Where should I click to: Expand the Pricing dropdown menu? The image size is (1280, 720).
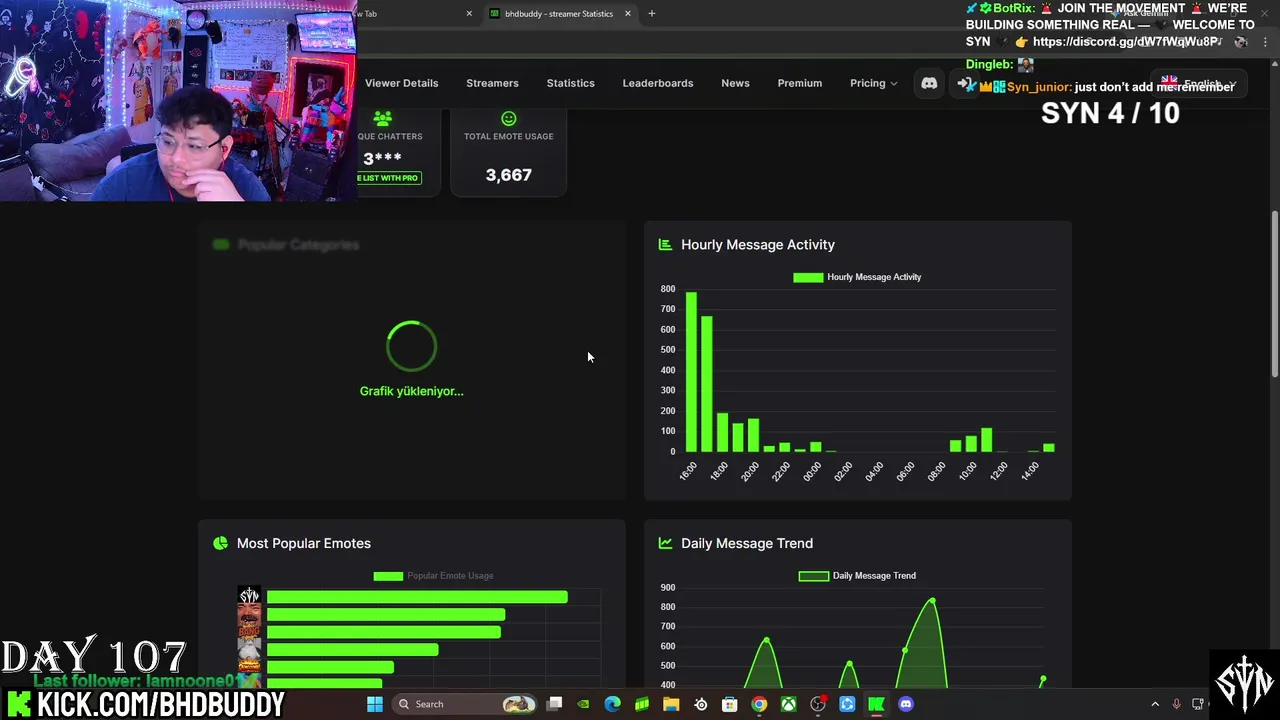point(873,83)
